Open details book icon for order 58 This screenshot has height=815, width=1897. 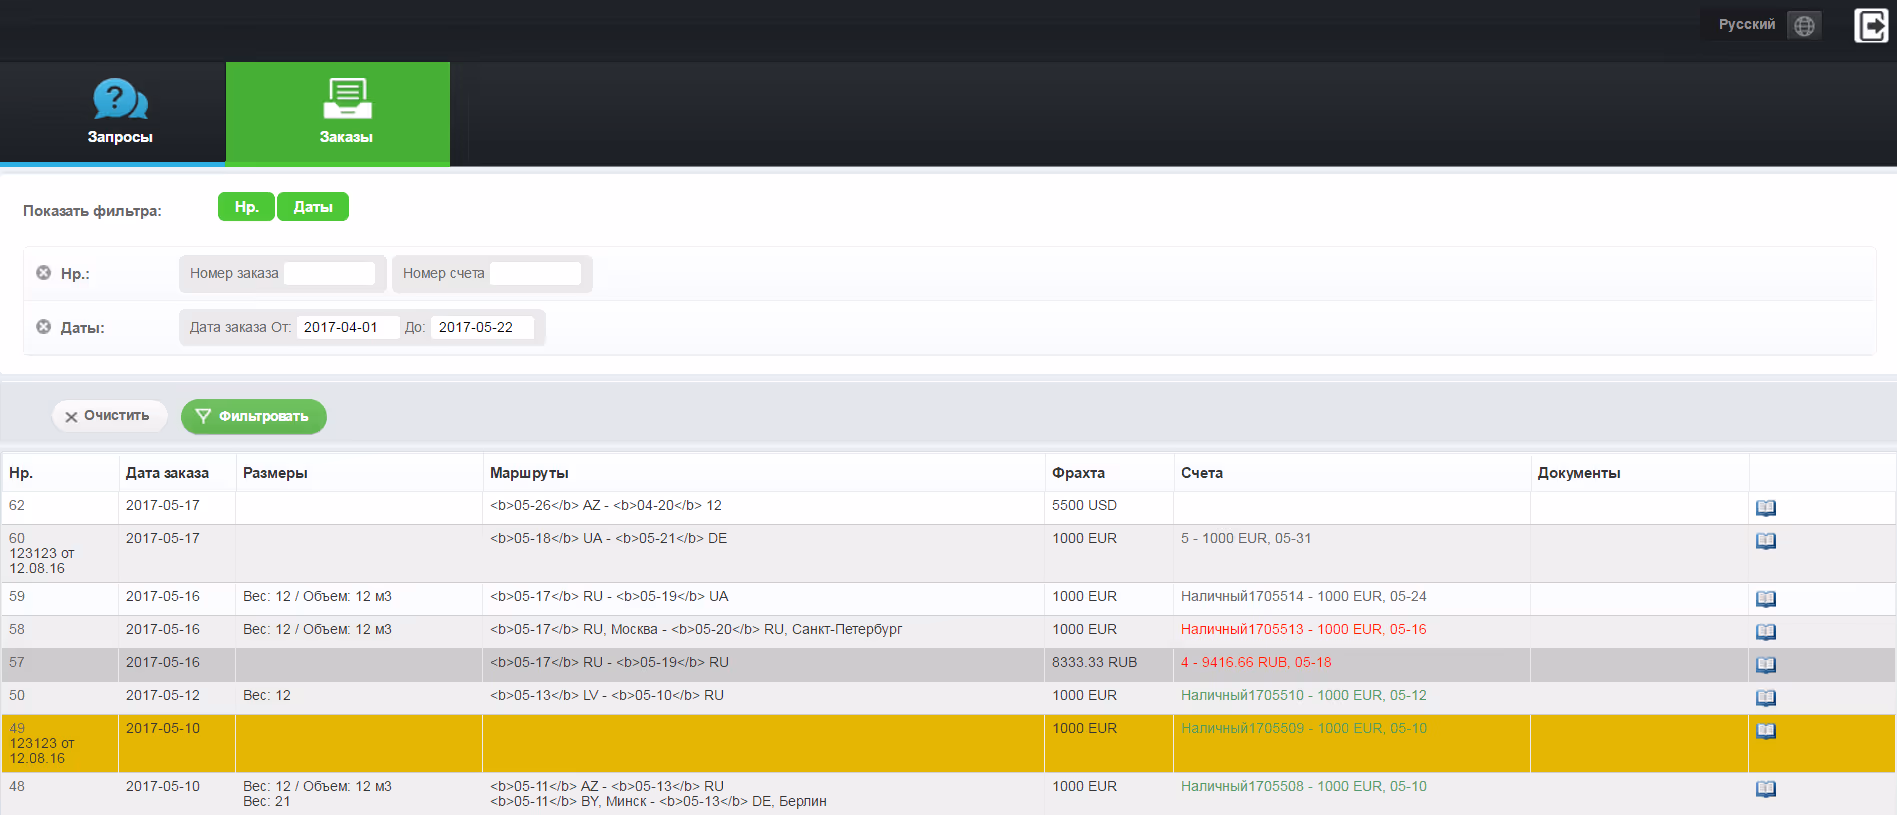(x=1766, y=632)
